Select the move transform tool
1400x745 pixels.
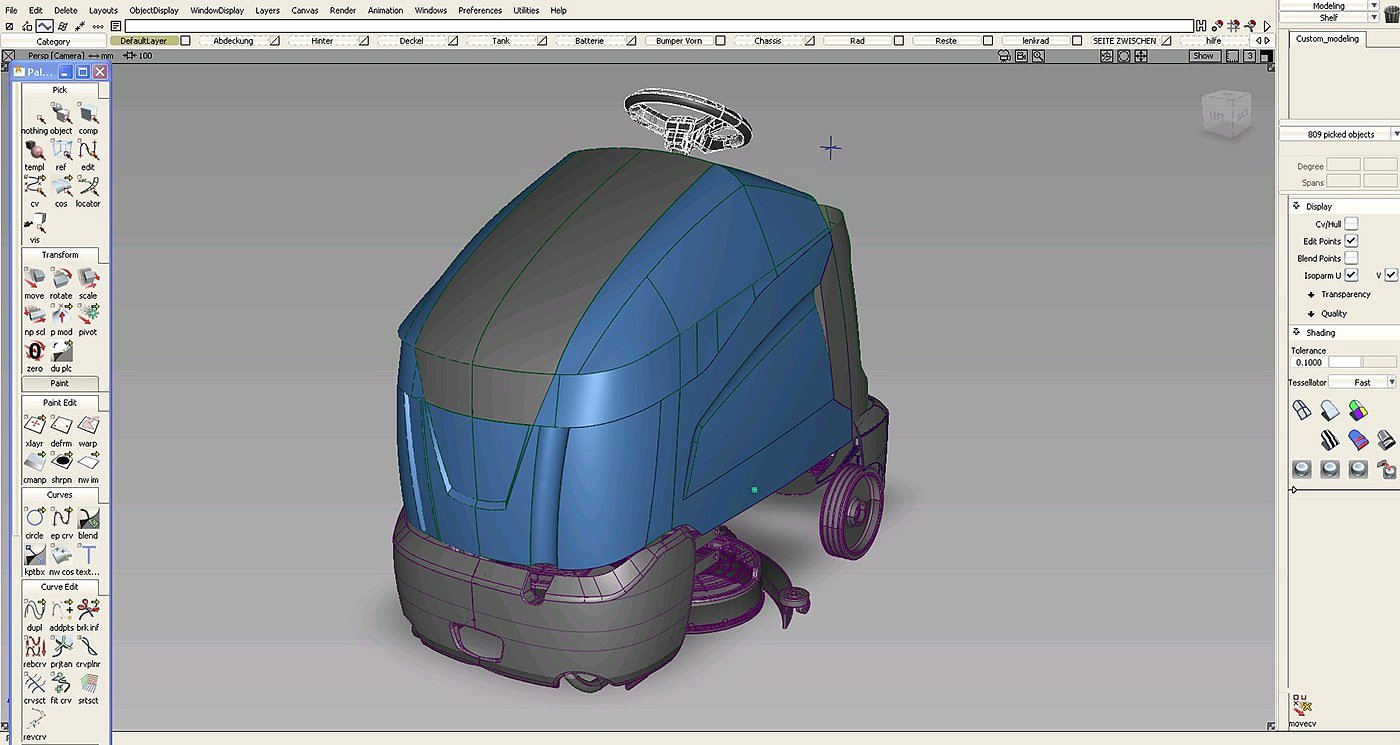[x=34, y=279]
